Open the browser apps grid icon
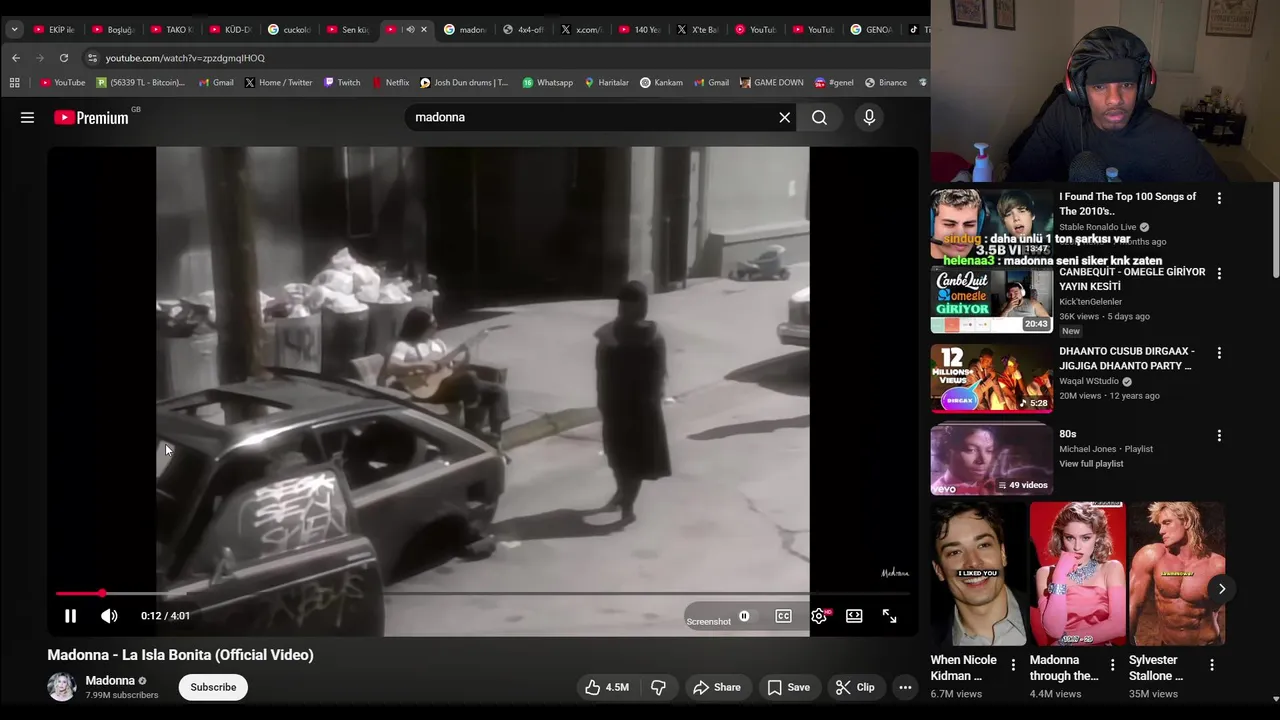1280x720 pixels. (14, 83)
